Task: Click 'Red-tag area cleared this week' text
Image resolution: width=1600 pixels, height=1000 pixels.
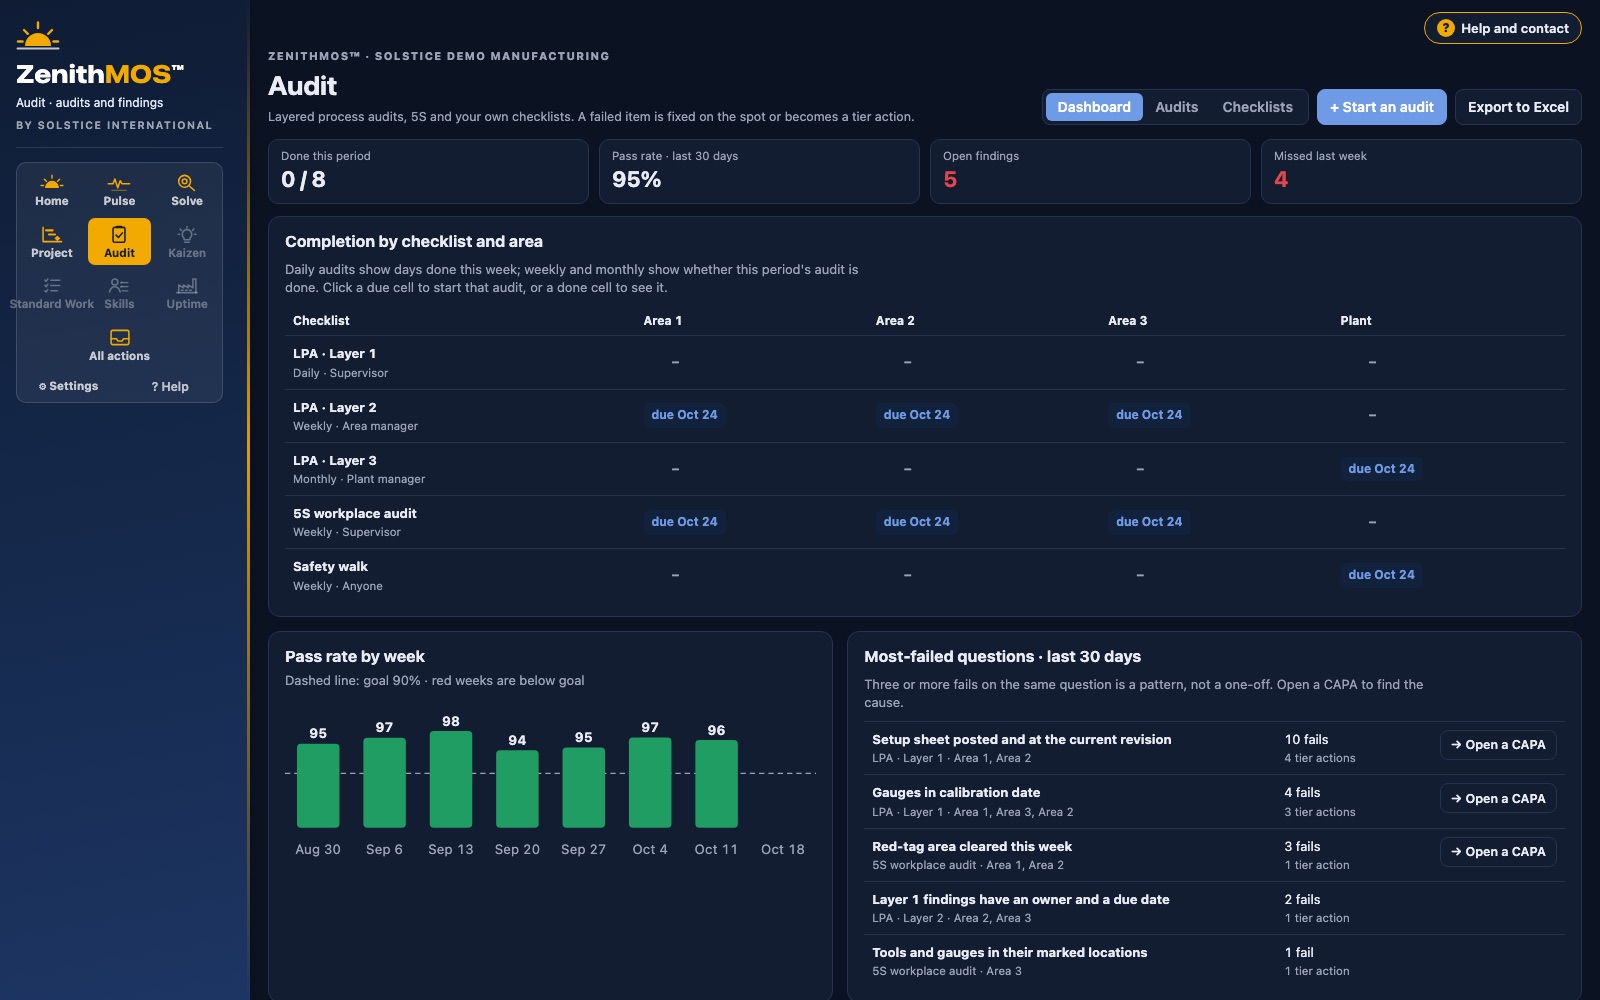Action: (972, 847)
